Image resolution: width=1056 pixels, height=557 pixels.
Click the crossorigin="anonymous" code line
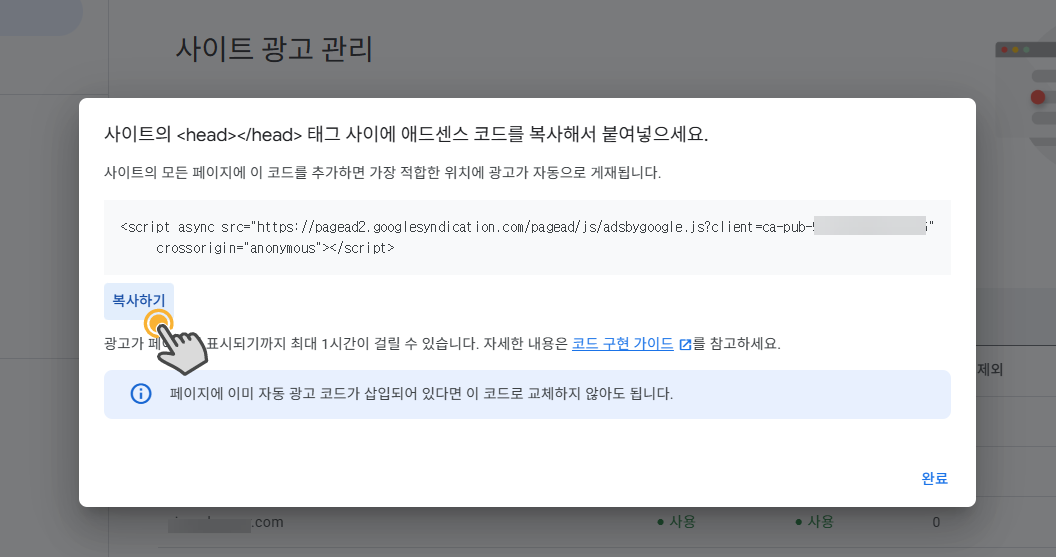(275, 248)
